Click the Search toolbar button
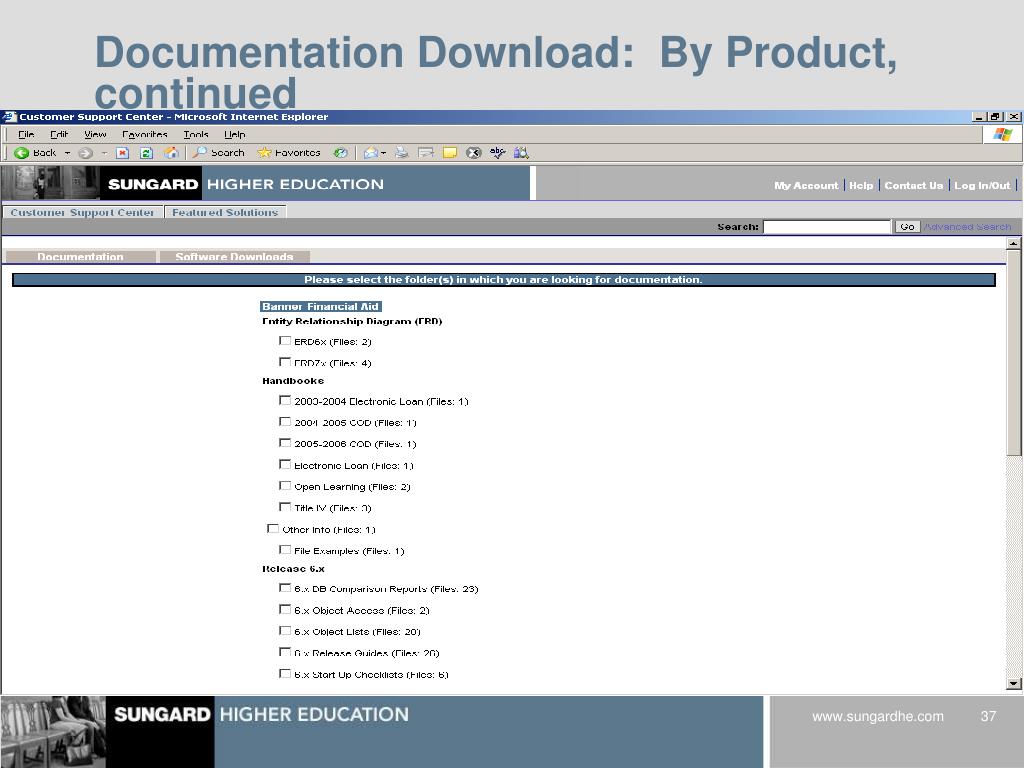 pos(219,153)
